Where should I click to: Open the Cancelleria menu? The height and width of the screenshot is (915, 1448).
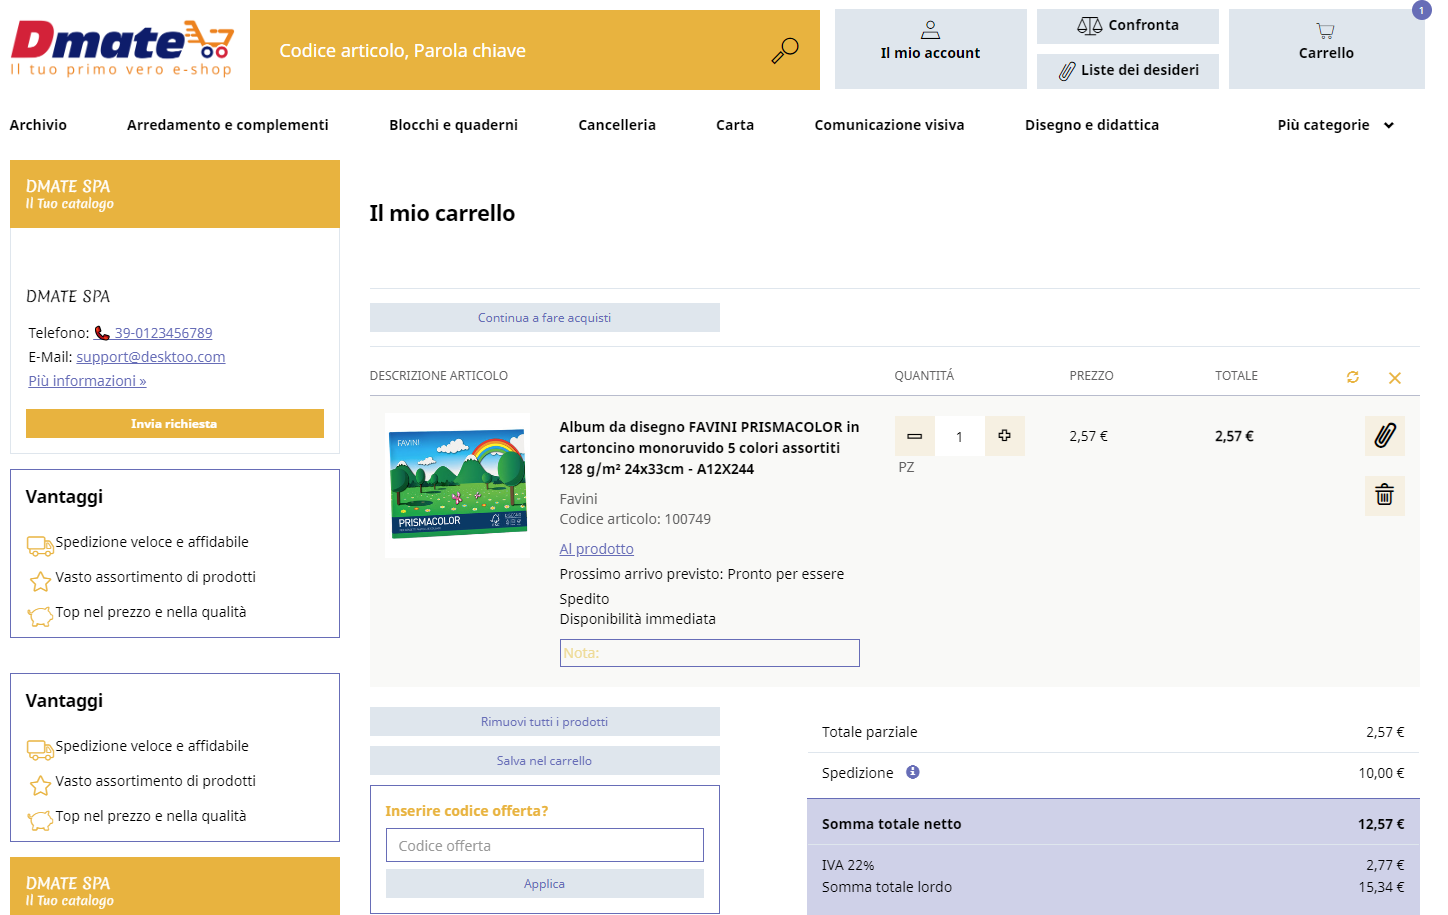(617, 125)
